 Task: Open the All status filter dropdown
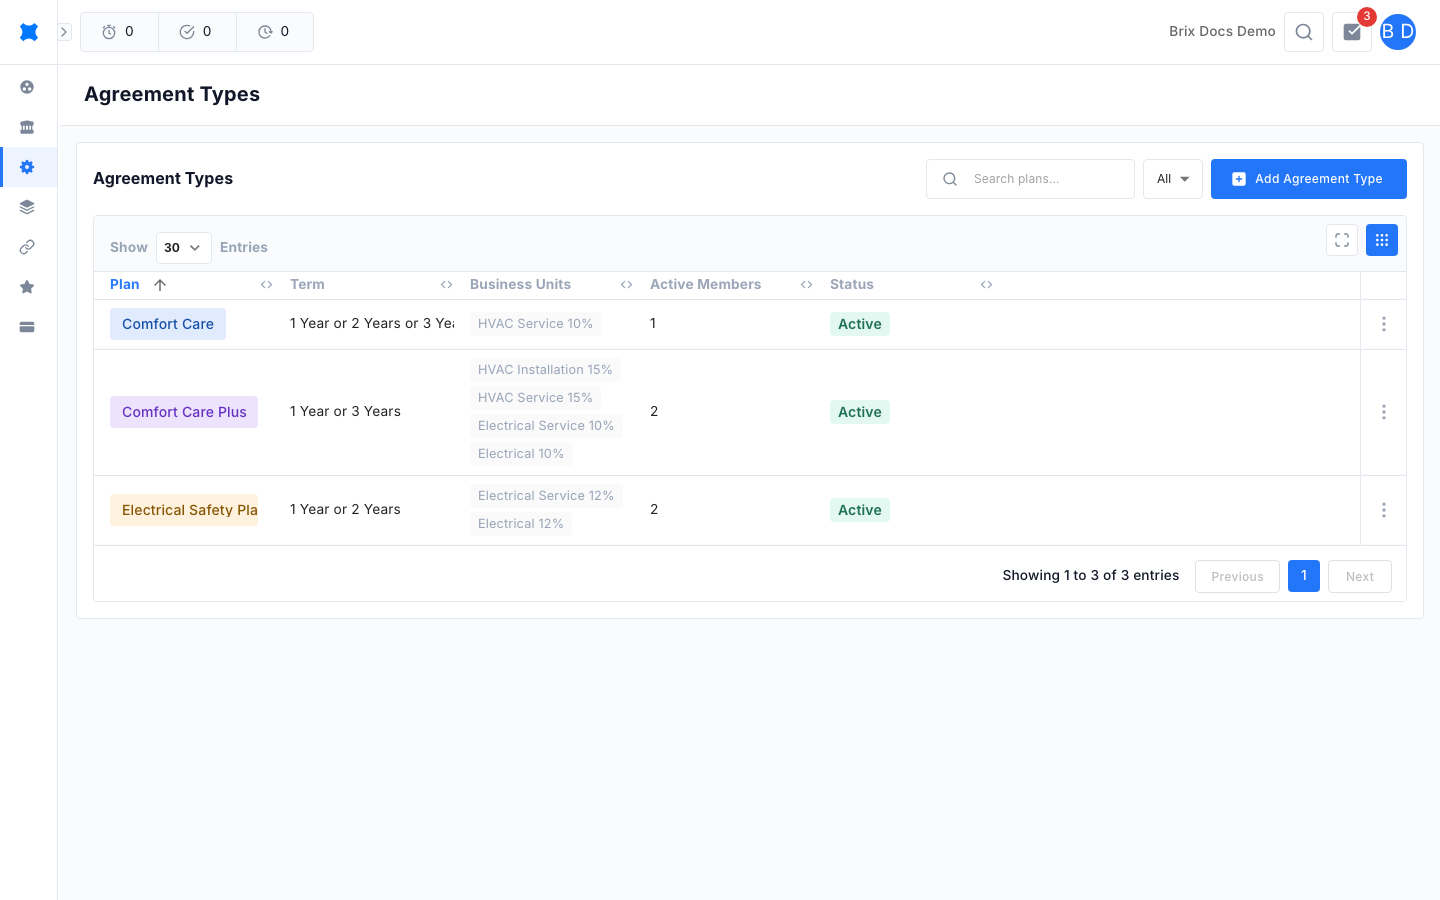(1173, 179)
